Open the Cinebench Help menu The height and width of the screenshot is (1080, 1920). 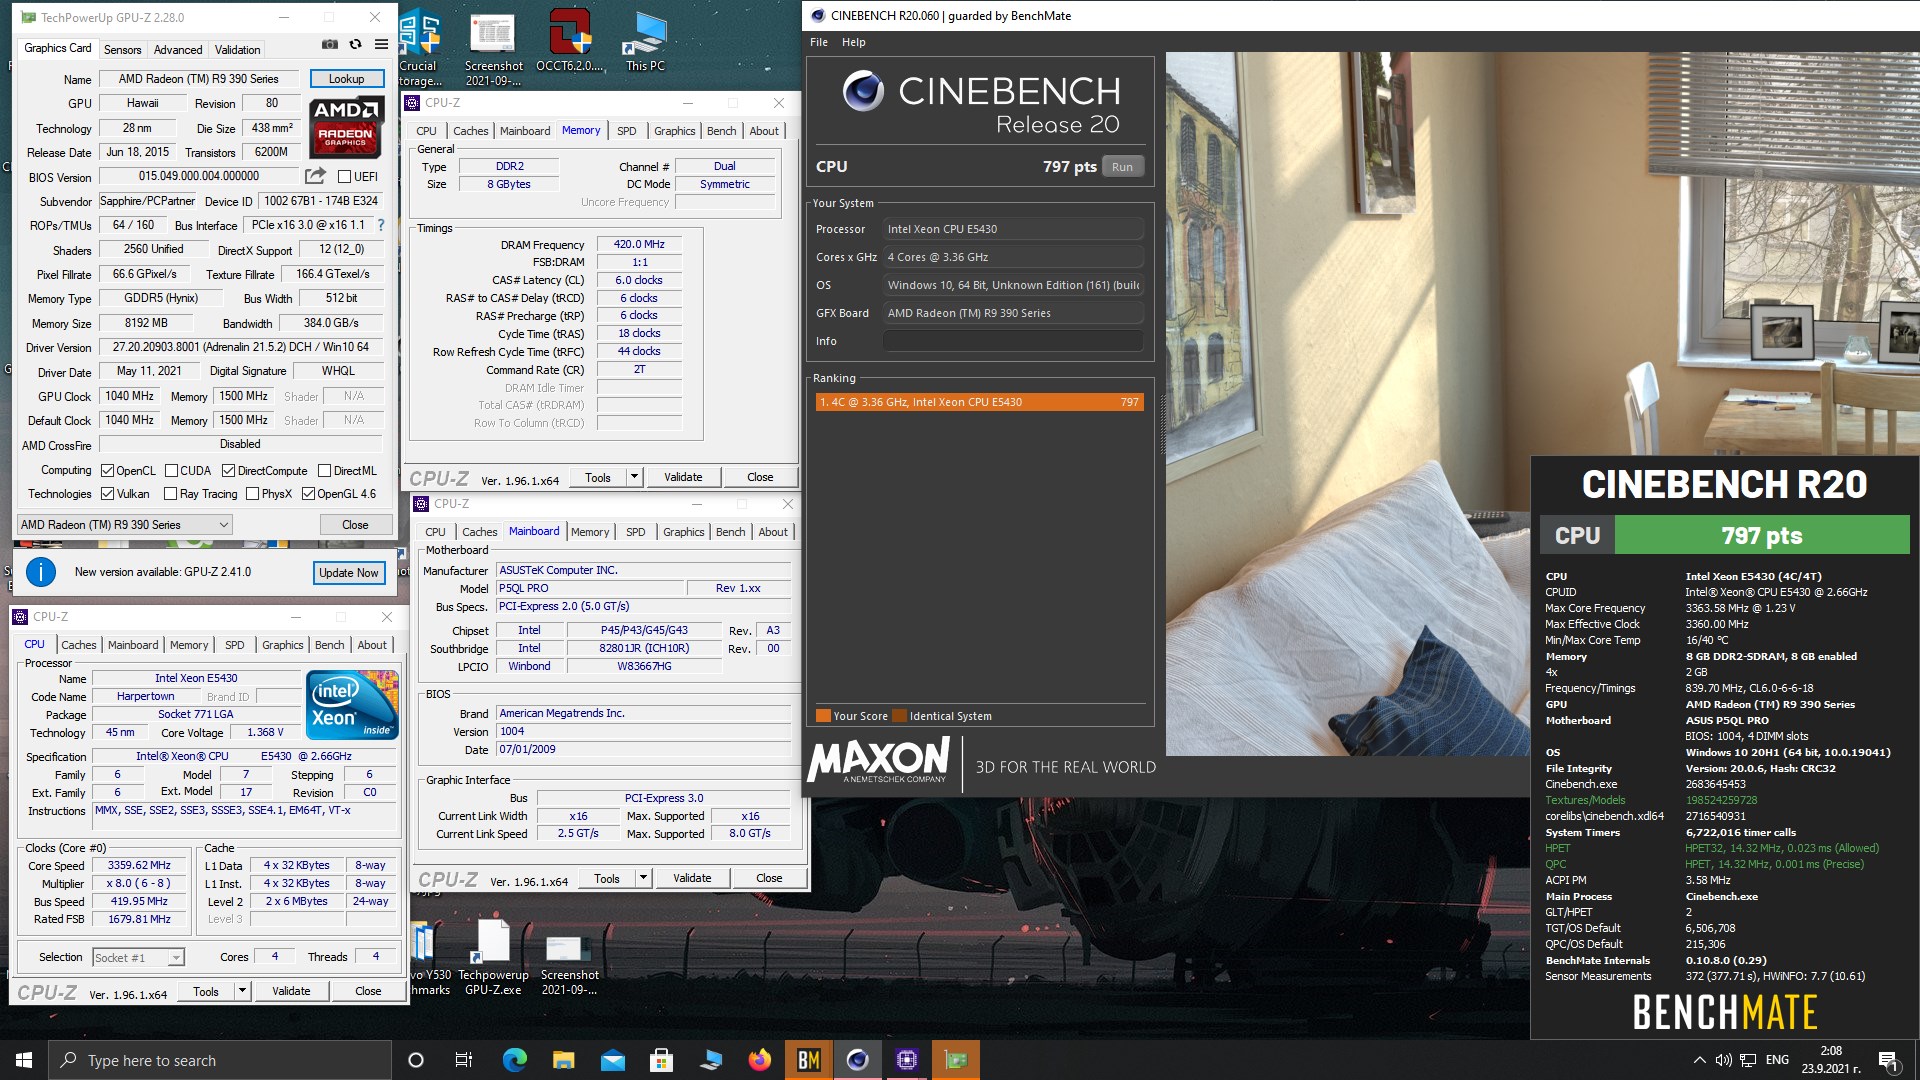(853, 42)
